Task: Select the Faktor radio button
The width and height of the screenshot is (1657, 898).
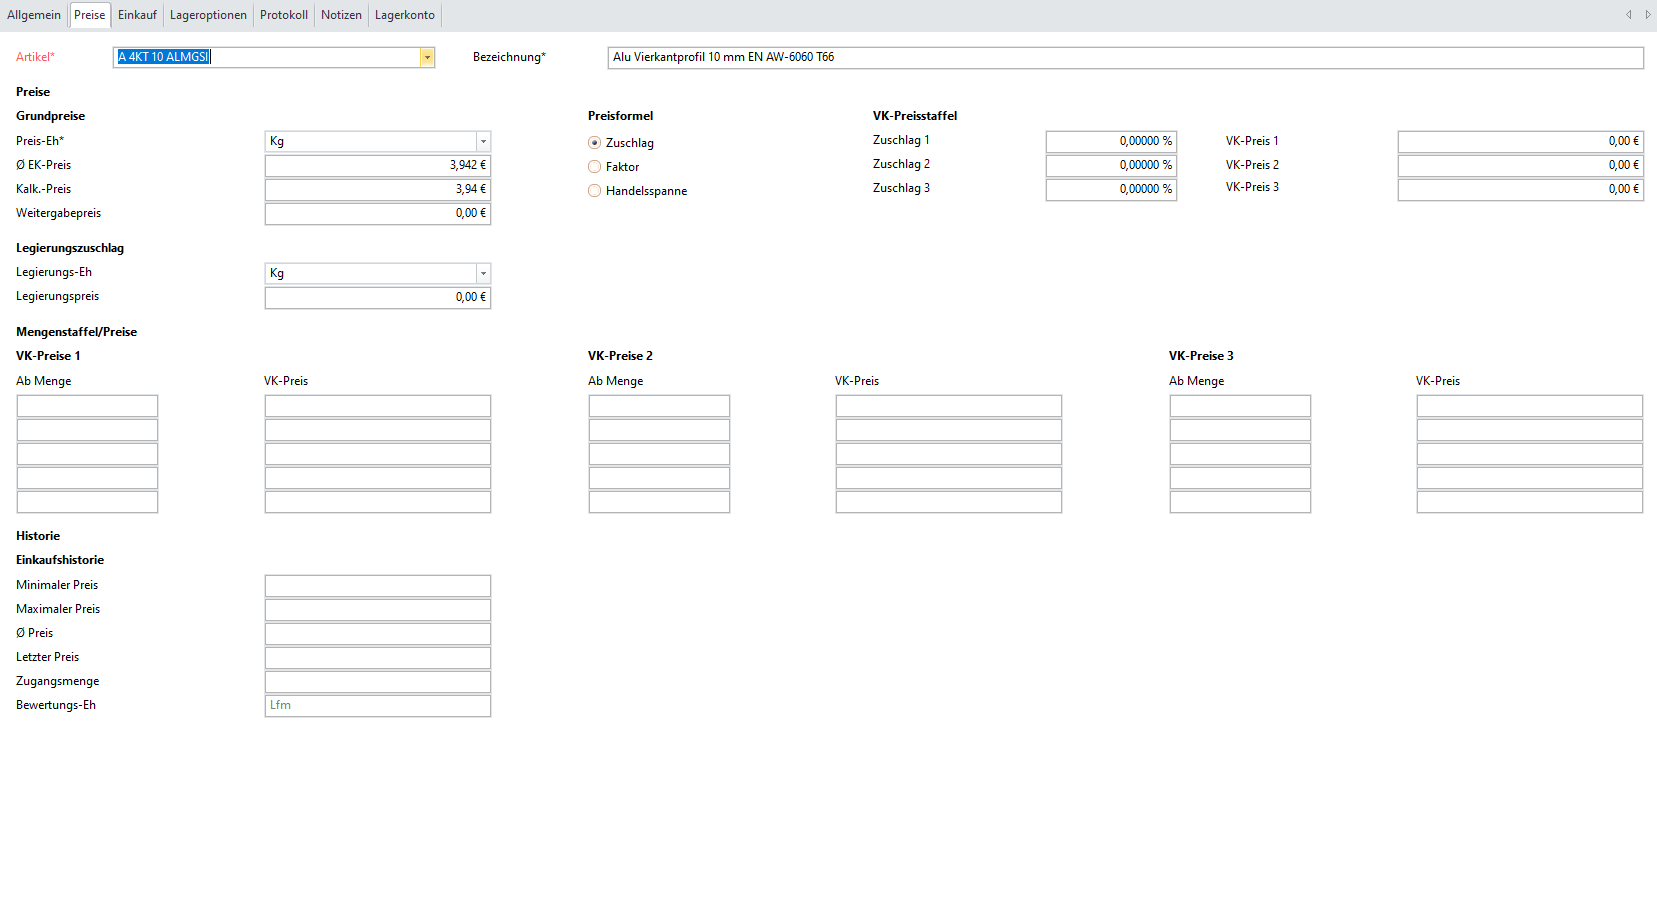Action: [595, 167]
